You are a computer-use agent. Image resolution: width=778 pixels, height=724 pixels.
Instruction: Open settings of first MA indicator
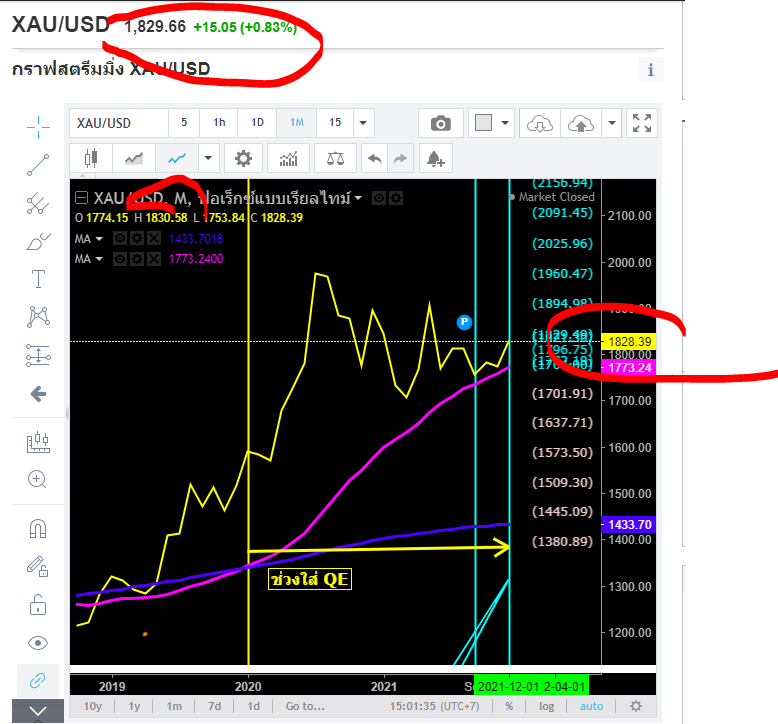click(137, 239)
